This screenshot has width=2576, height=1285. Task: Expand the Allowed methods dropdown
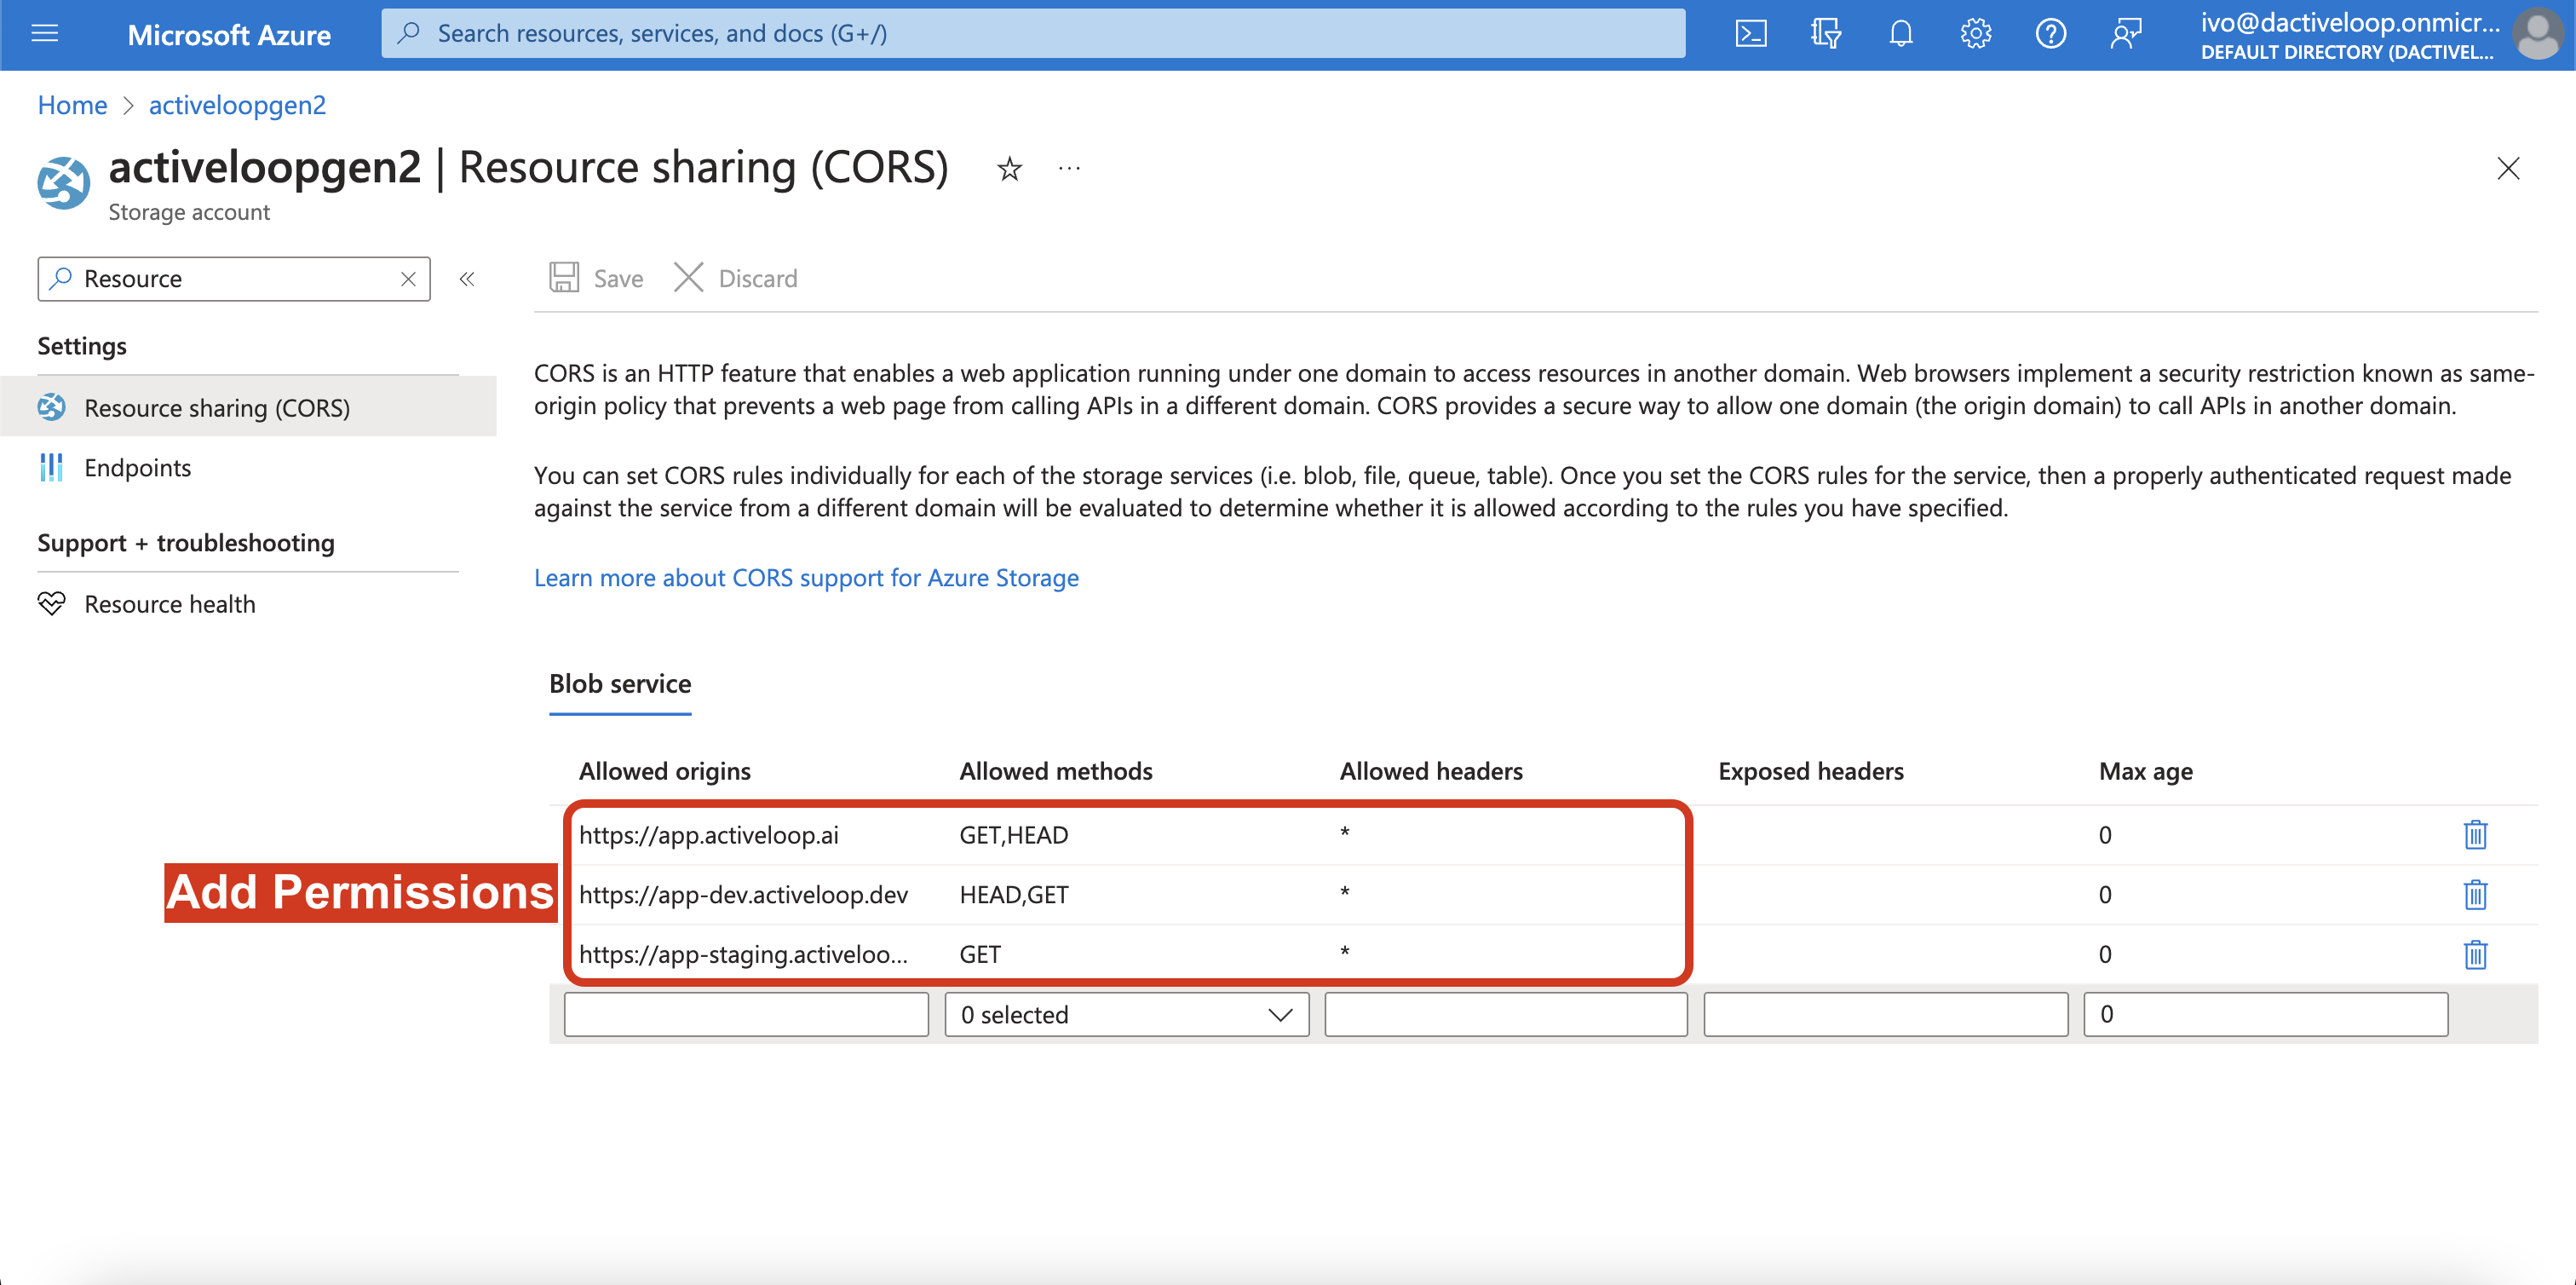tap(1126, 1015)
